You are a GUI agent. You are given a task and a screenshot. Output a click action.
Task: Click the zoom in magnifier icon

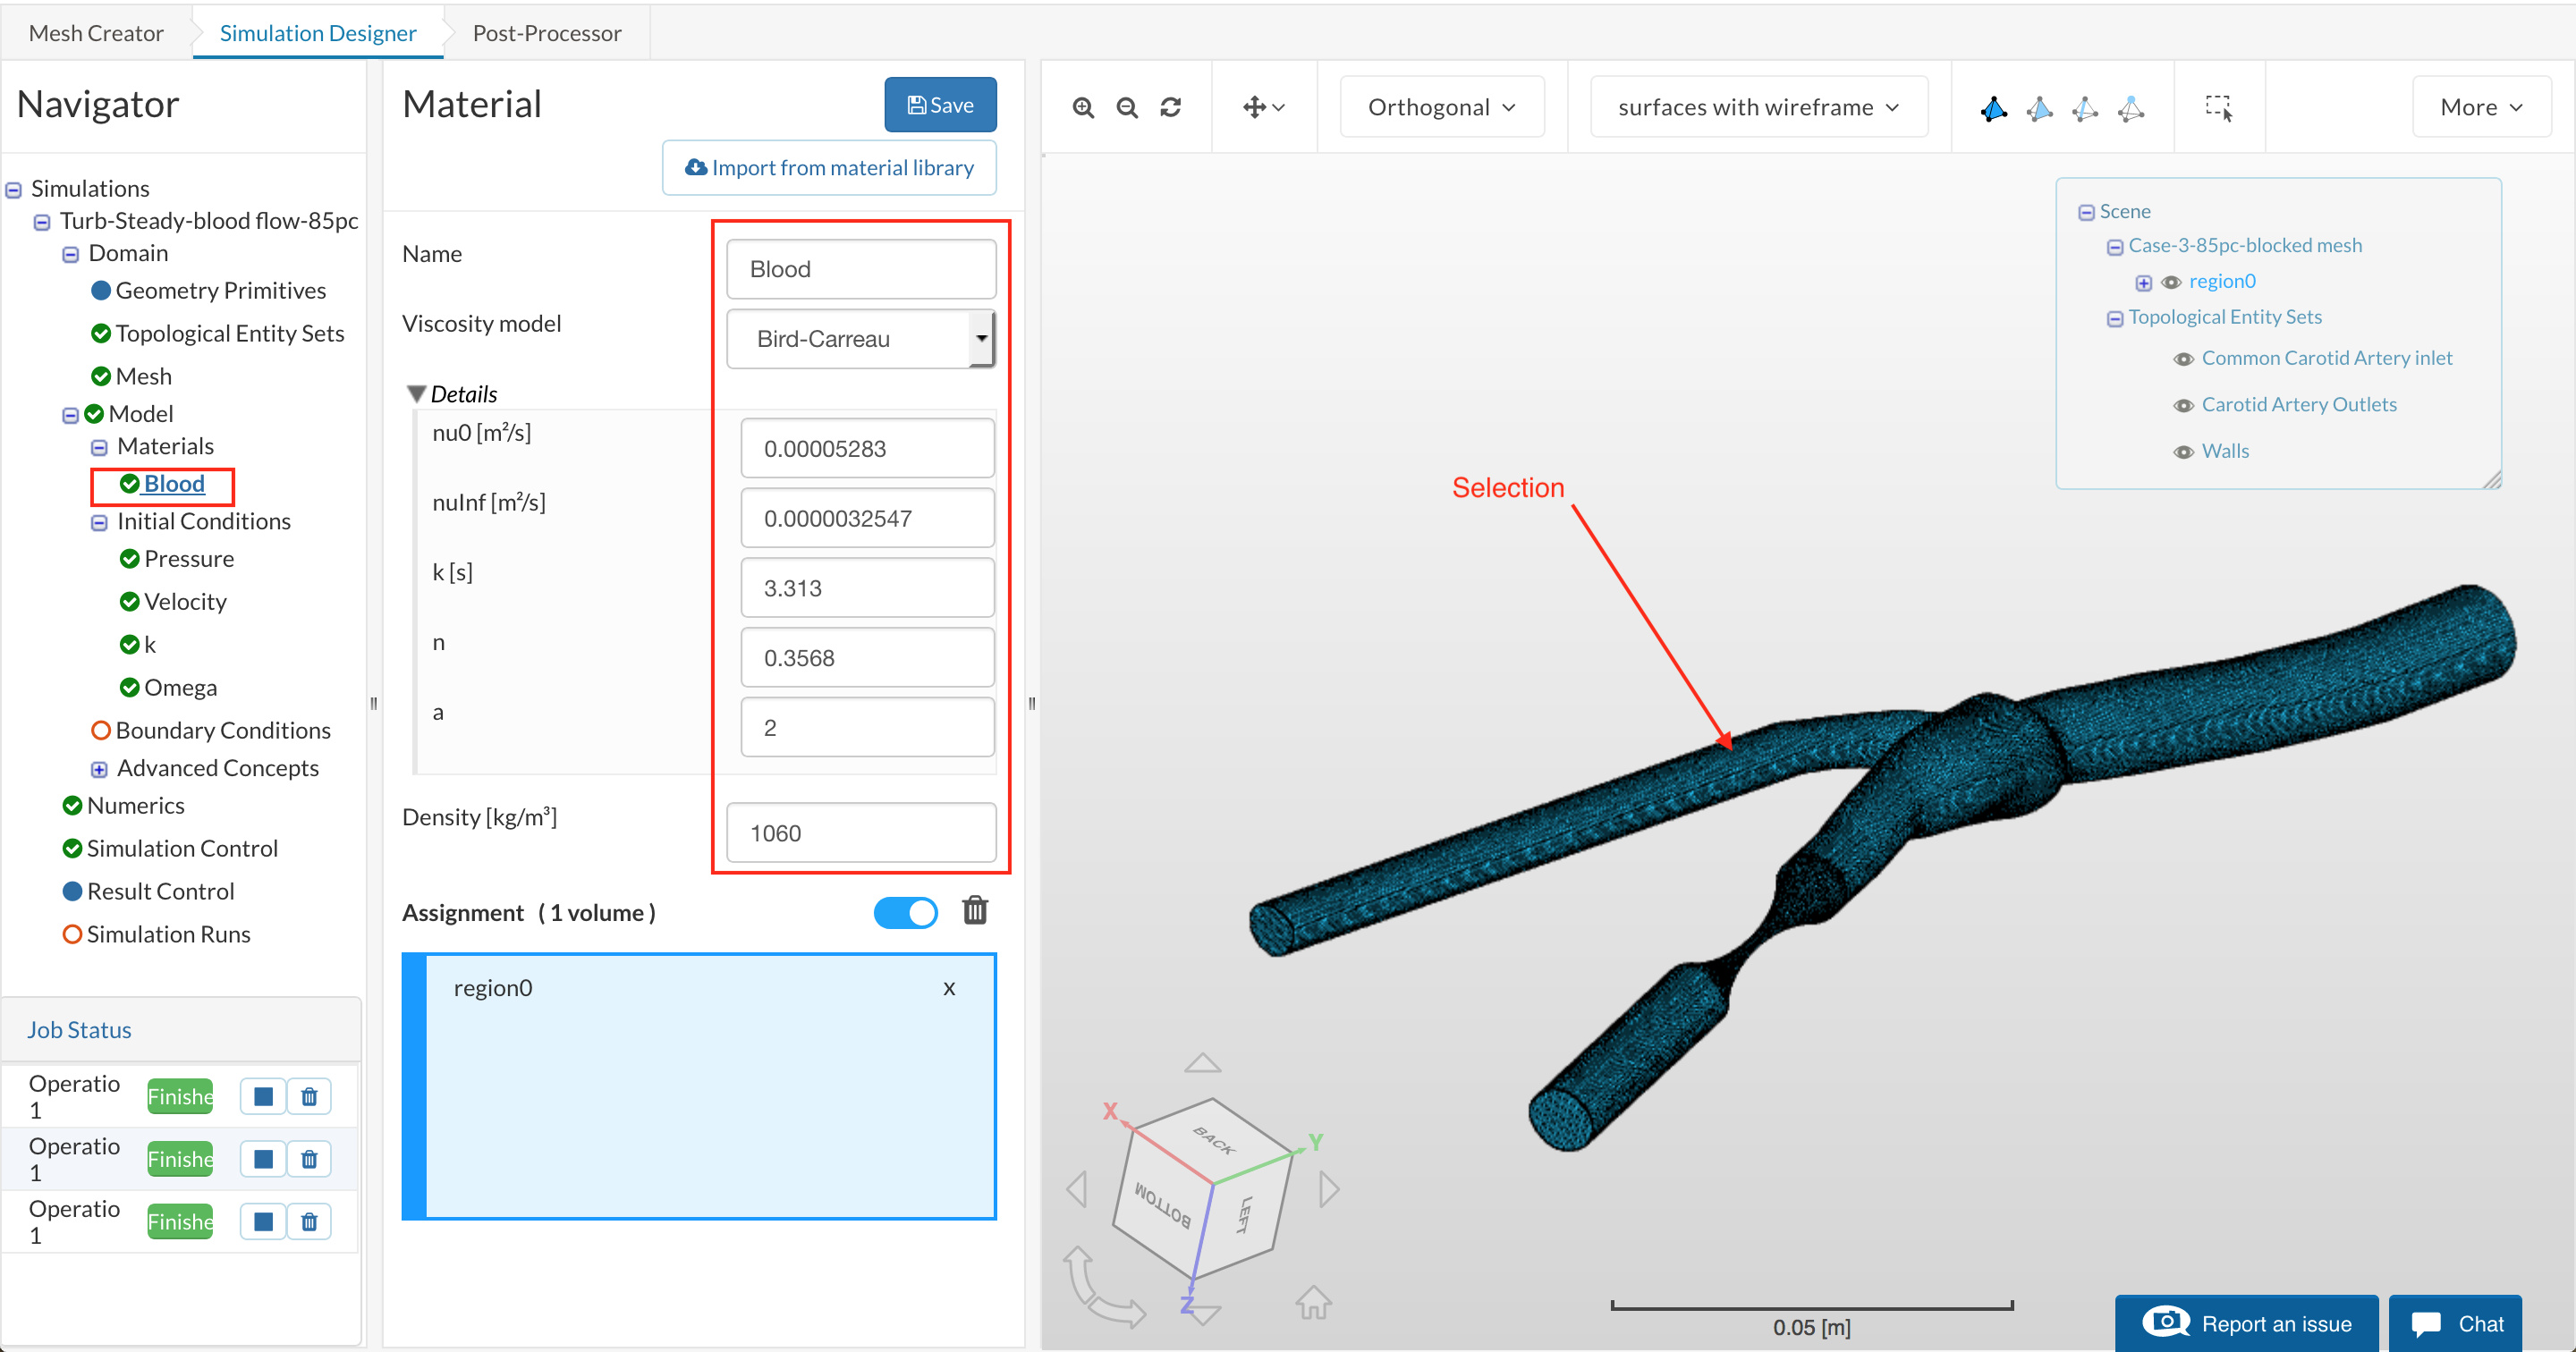coord(1083,107)
